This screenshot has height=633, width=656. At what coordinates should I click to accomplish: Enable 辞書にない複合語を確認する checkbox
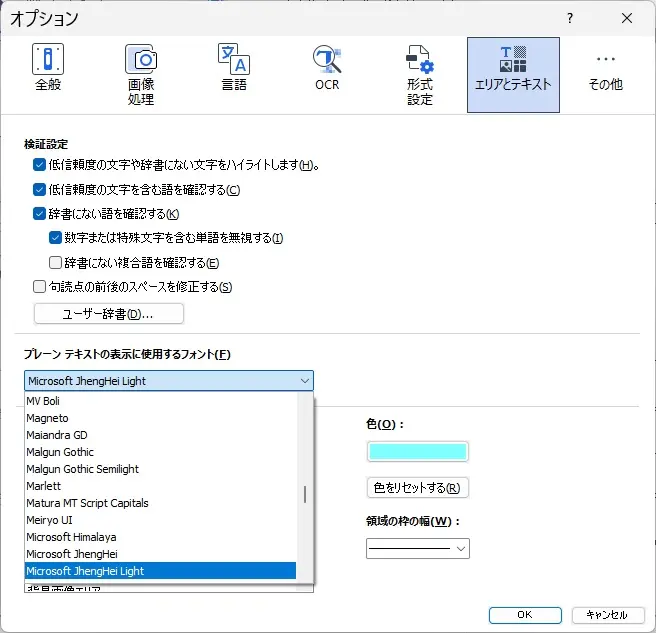tap(55, 263)
